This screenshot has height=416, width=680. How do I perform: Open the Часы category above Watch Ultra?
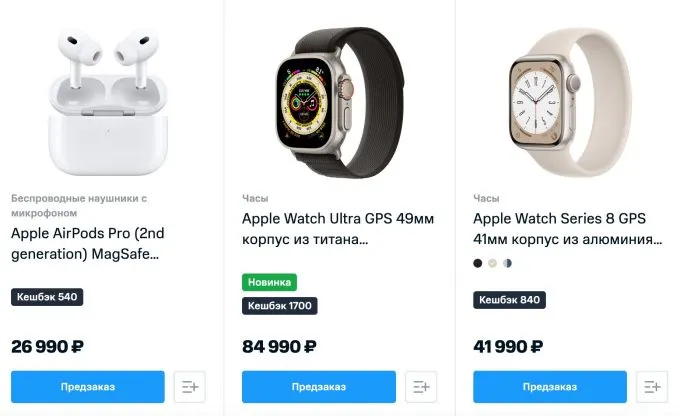(x=255, y=198)
